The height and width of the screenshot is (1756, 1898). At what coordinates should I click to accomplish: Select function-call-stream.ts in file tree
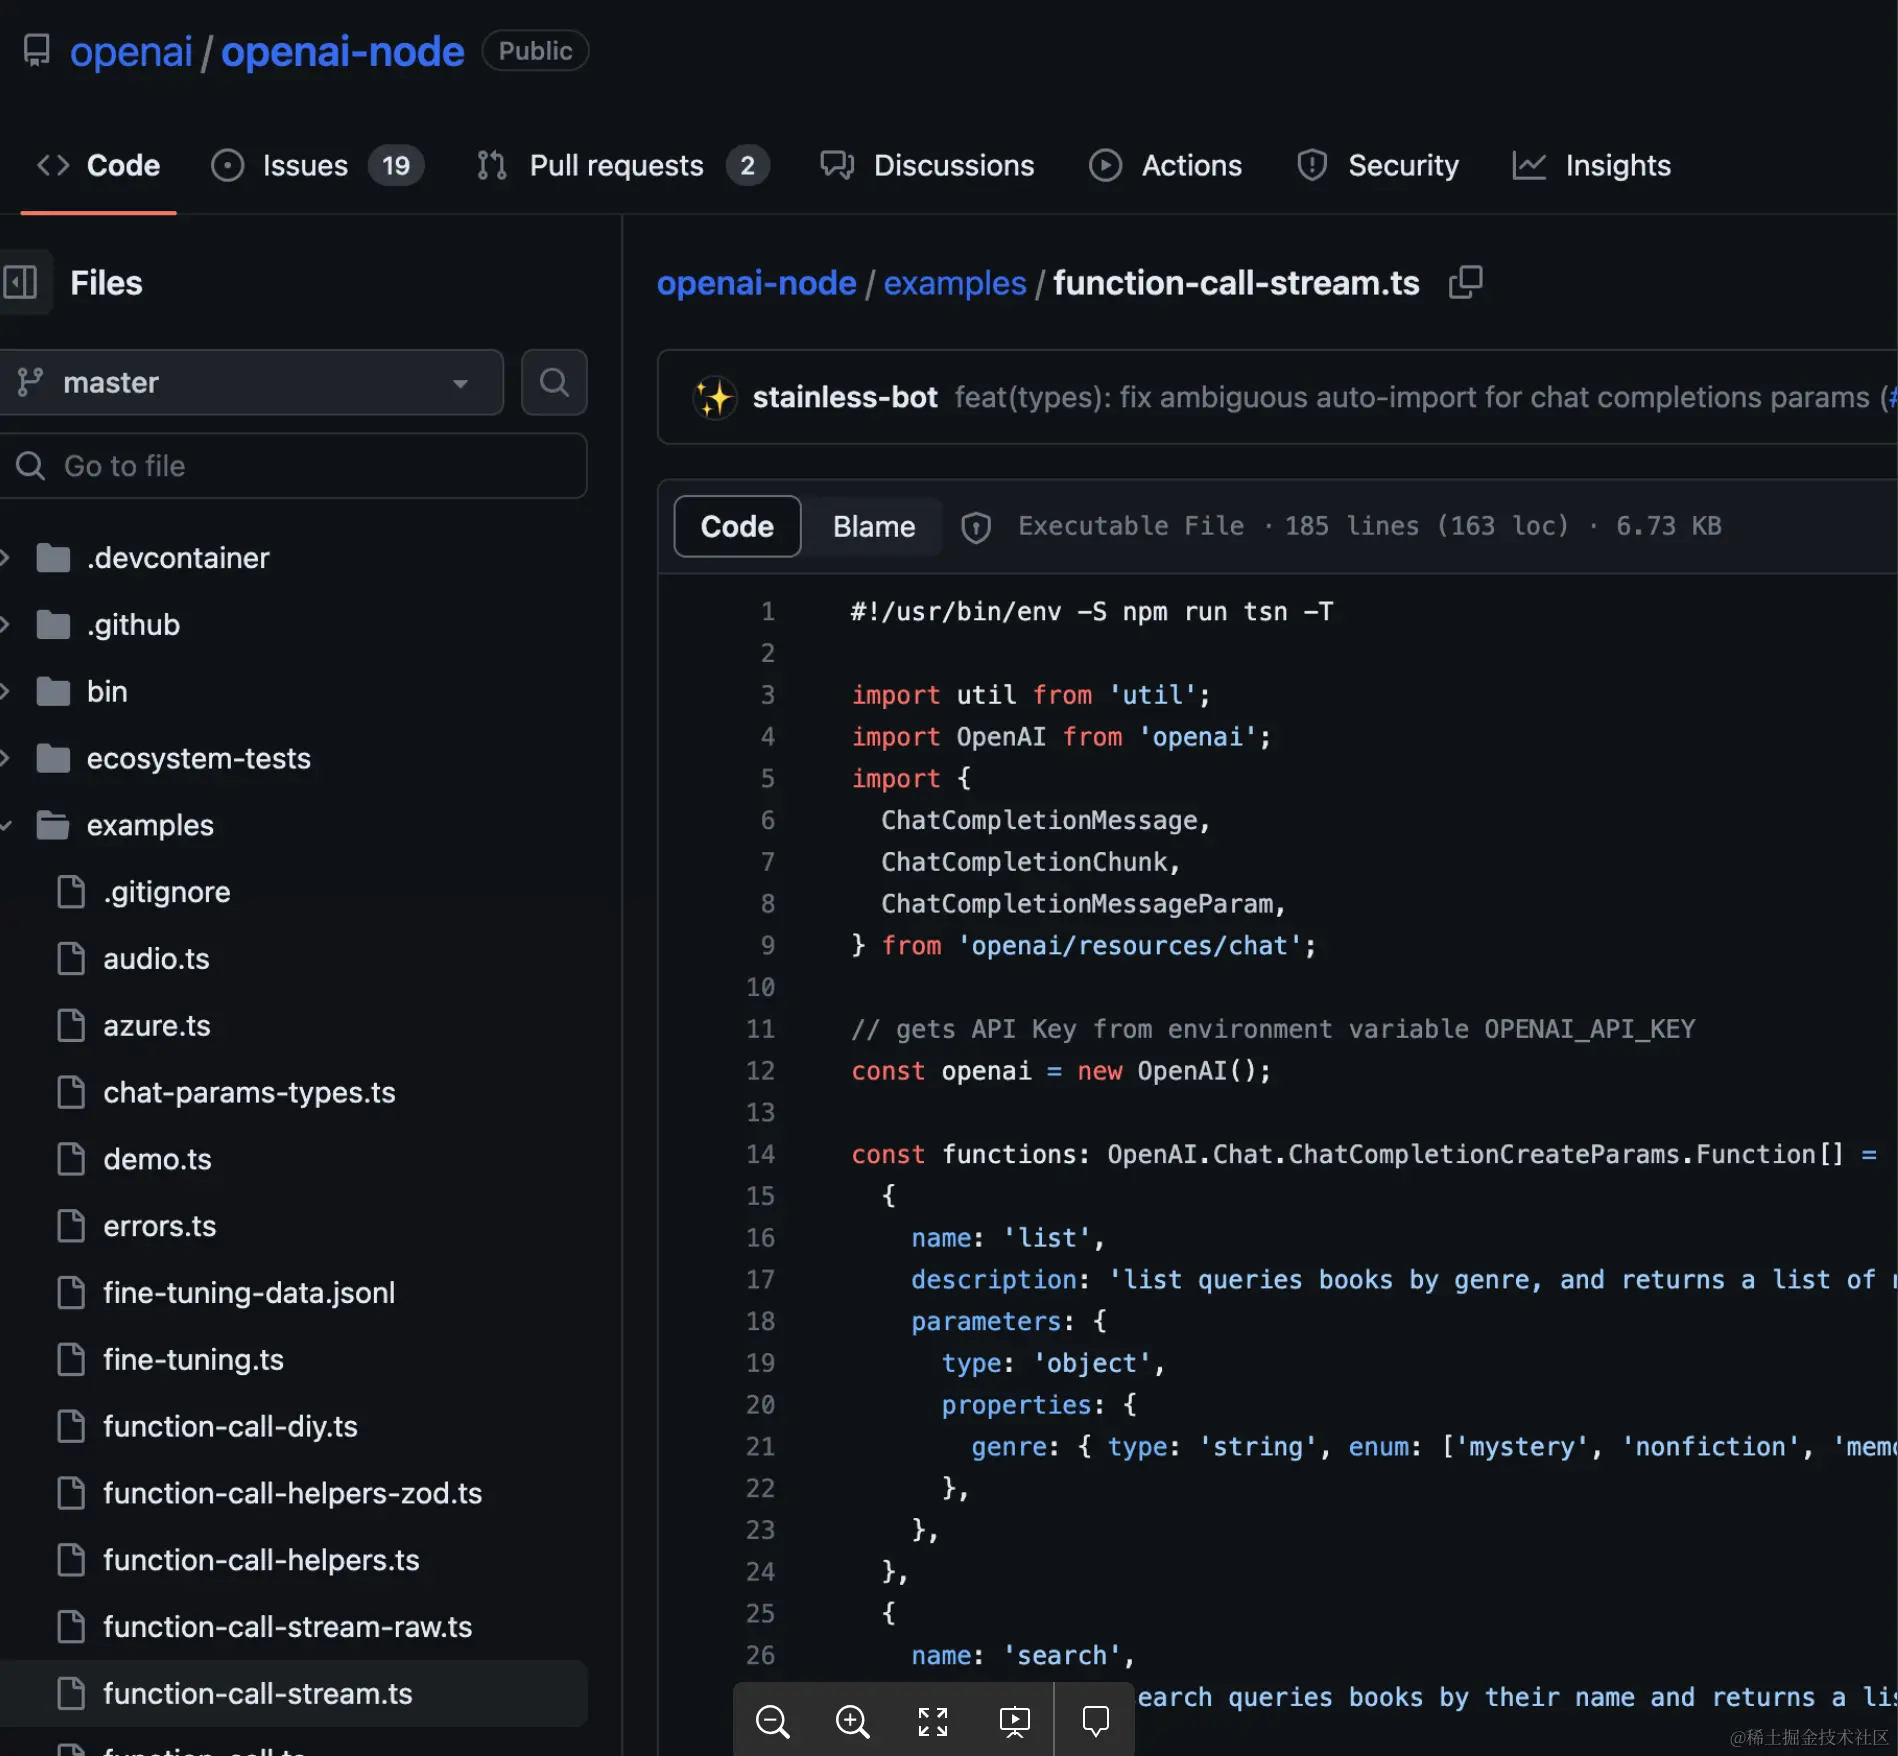pos(257,1694)
